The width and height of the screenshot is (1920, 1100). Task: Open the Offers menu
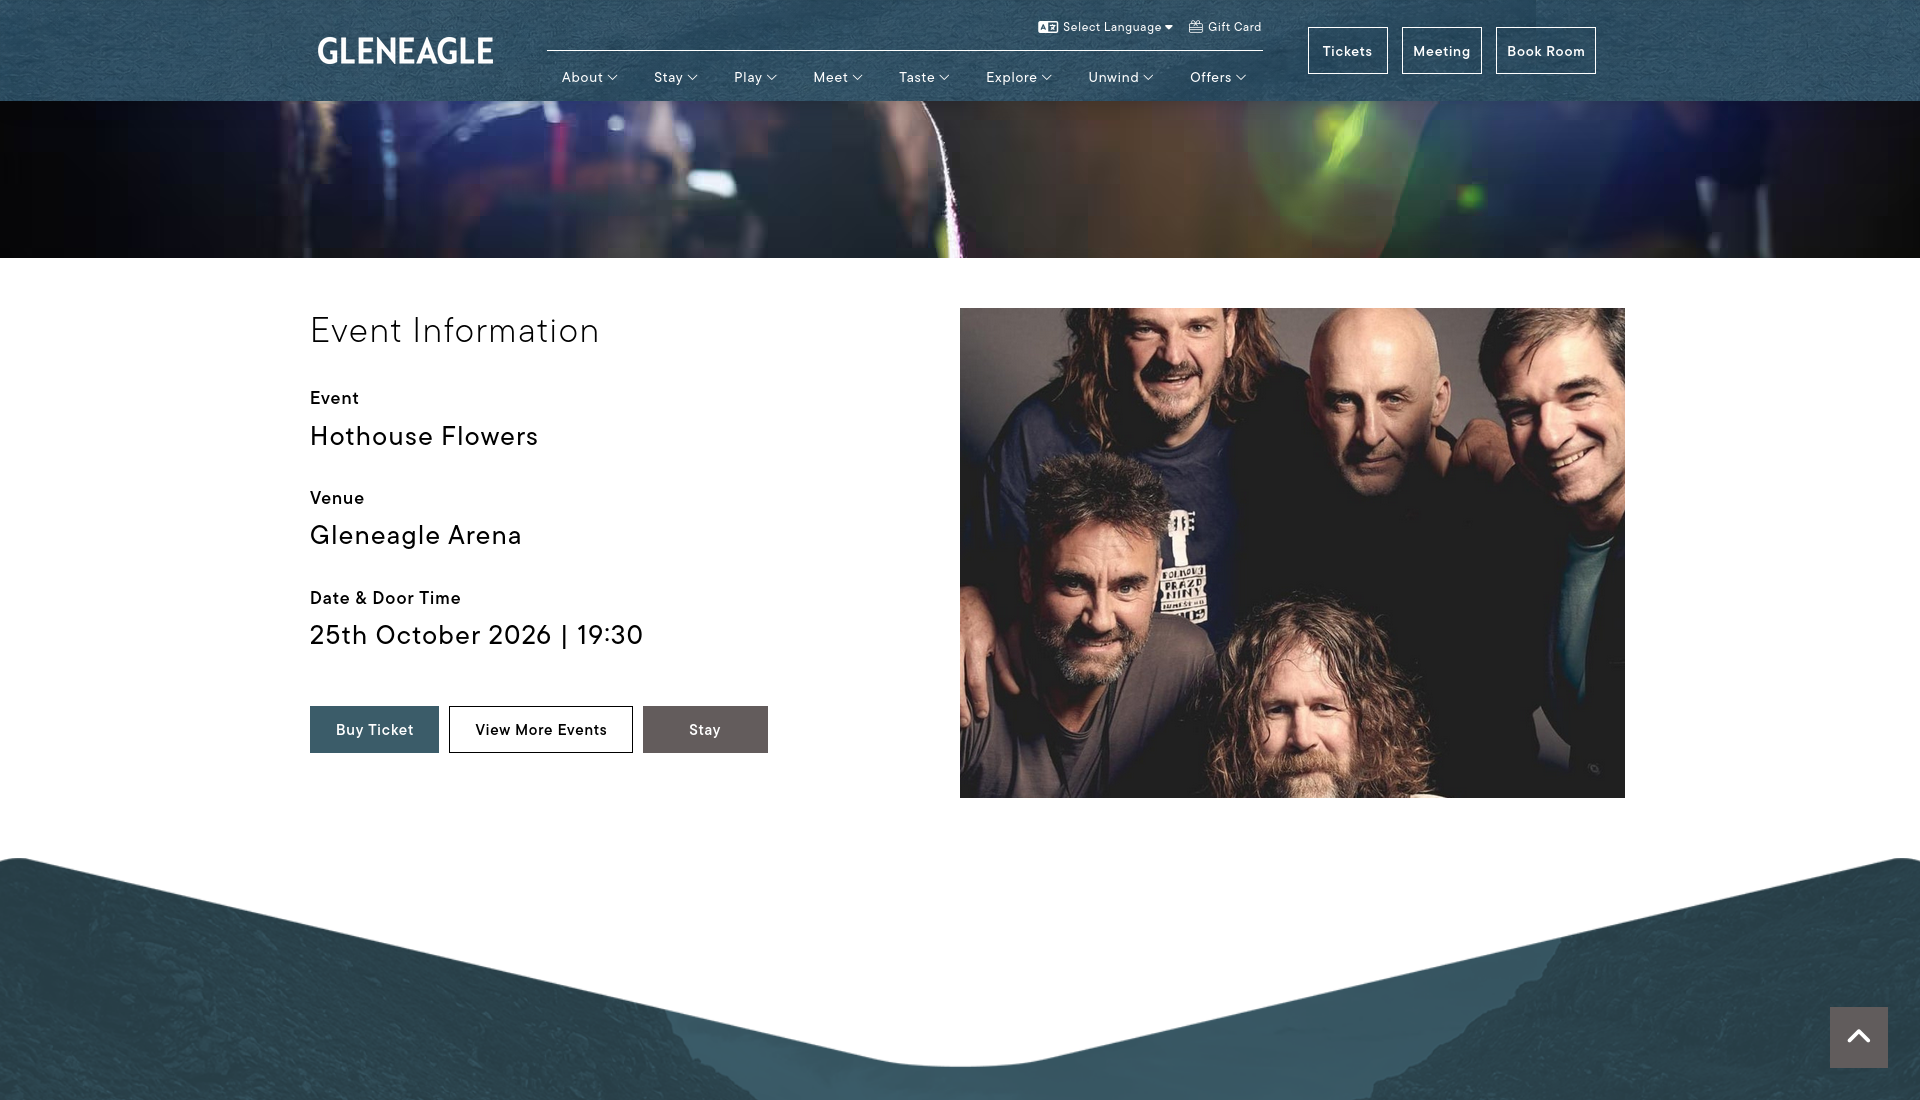tap(1218, 77)
